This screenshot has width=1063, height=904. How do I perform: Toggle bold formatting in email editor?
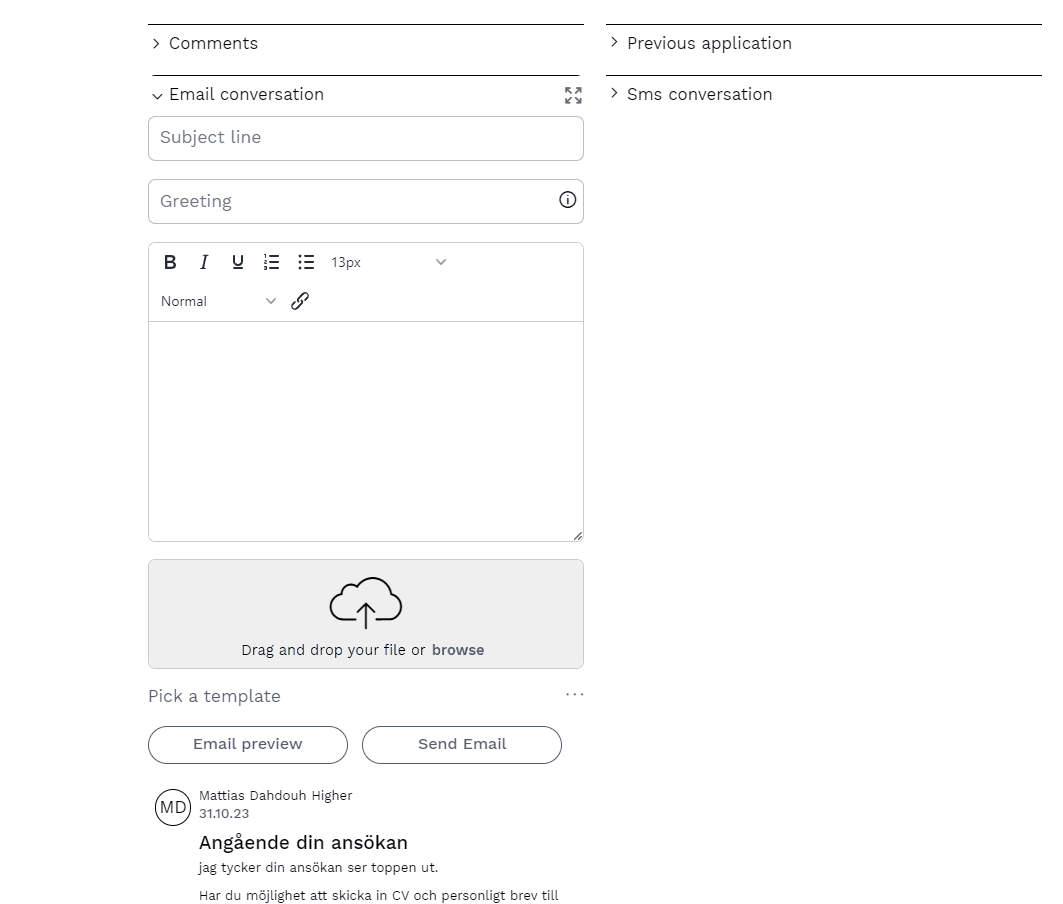tap(170, 262)
